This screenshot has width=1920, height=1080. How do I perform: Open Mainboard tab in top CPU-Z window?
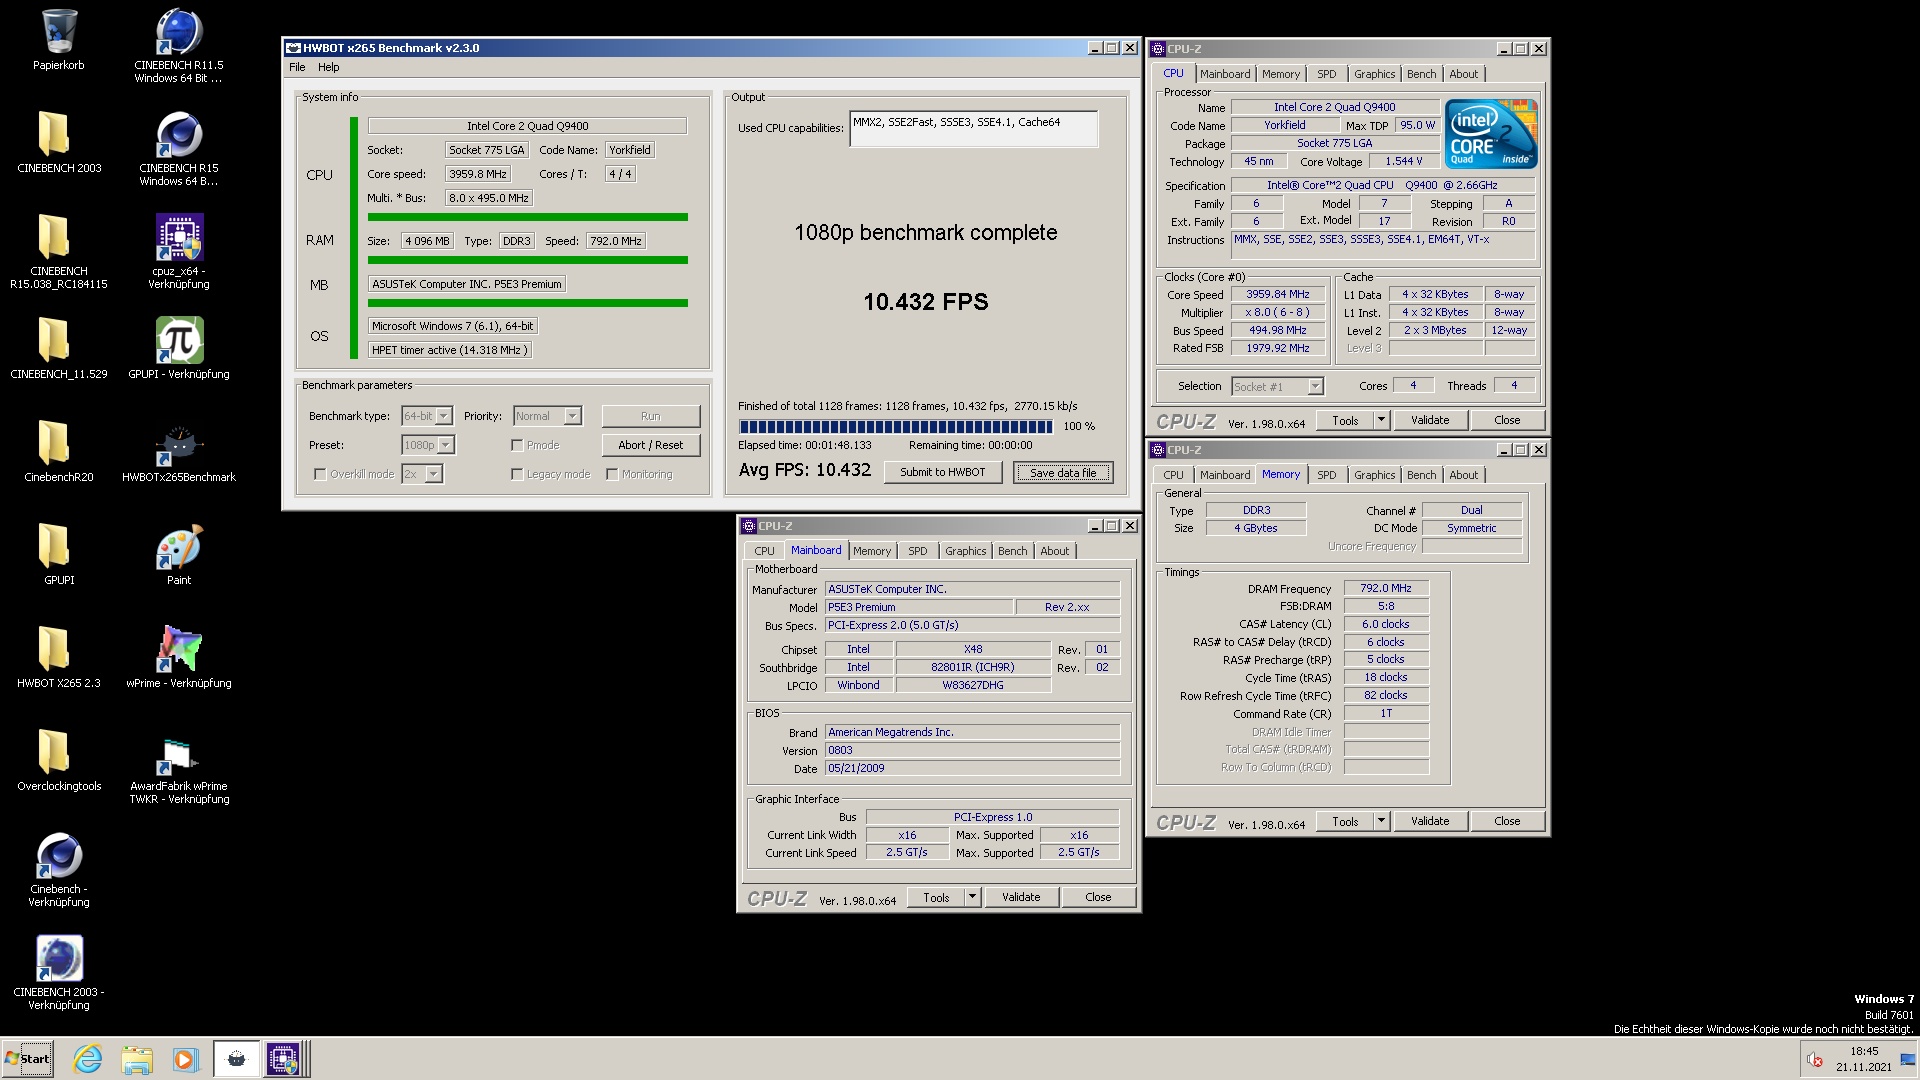click(1225, 74)
